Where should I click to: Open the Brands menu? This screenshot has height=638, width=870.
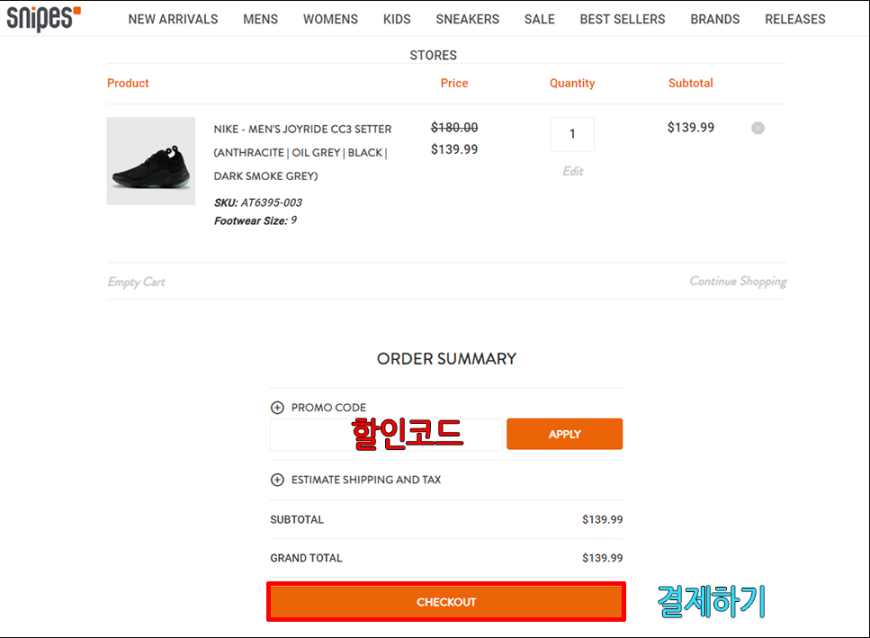coord(715,19)
